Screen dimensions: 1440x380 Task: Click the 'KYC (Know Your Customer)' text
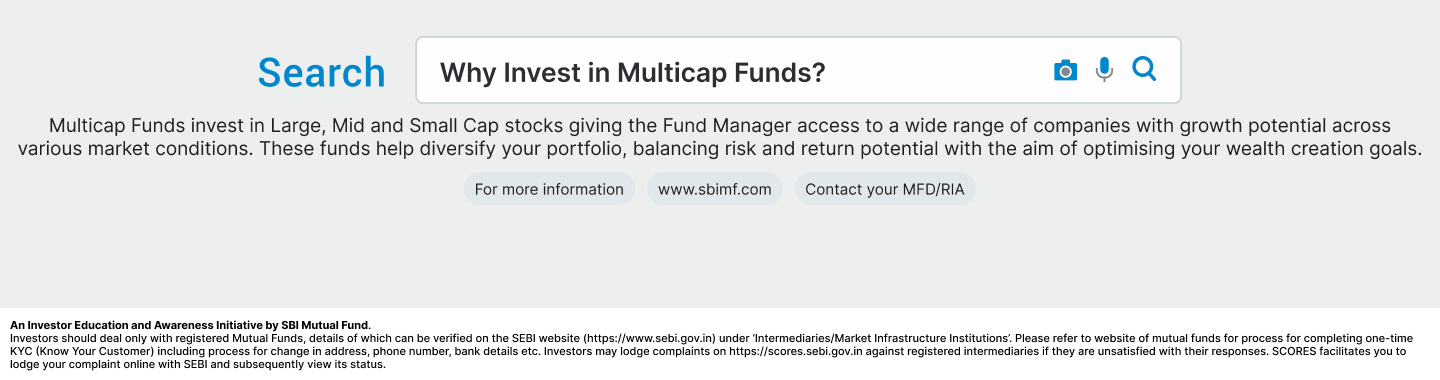(81, 352)
